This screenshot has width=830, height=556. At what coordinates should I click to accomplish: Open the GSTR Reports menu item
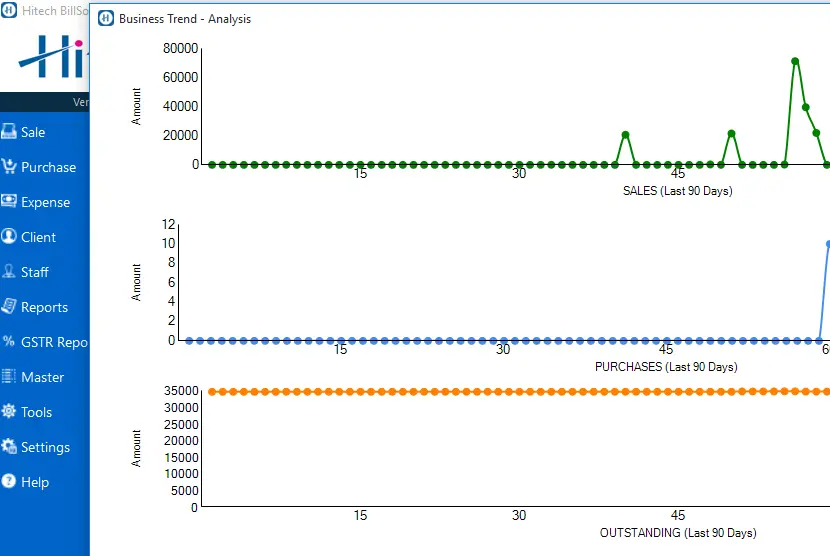coord(54,342)
